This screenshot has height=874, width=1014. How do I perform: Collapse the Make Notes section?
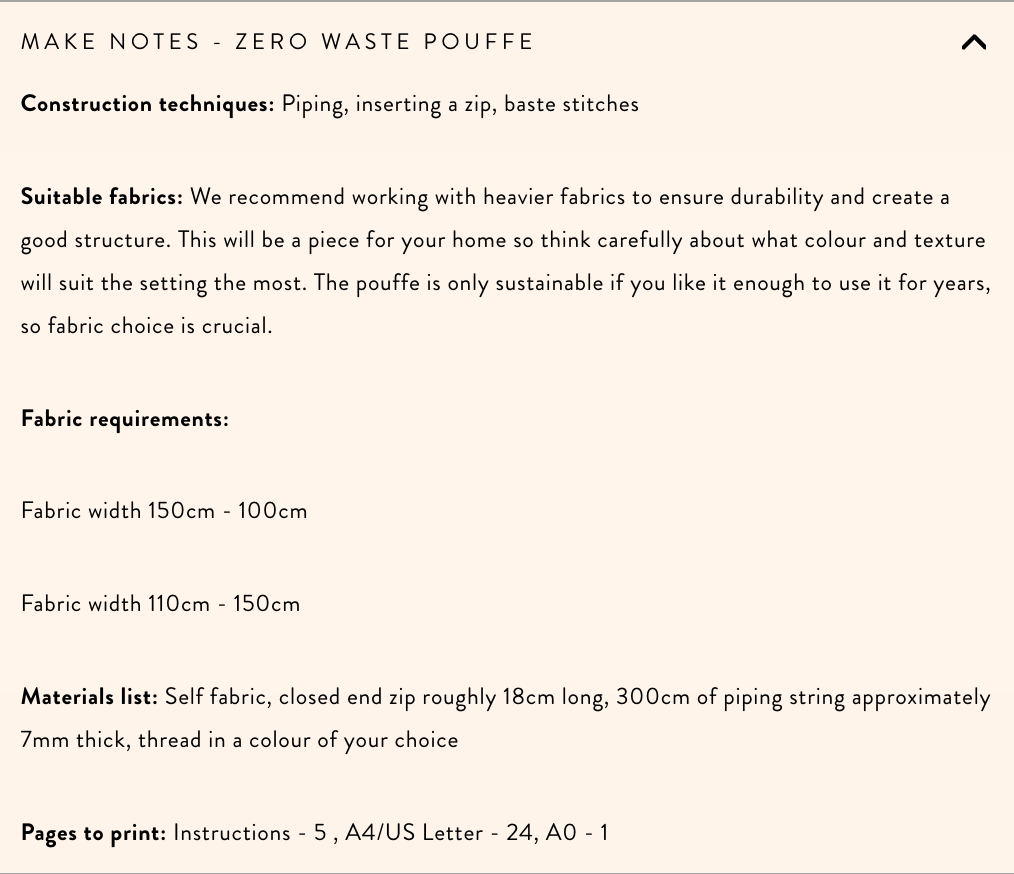point(973,42)
